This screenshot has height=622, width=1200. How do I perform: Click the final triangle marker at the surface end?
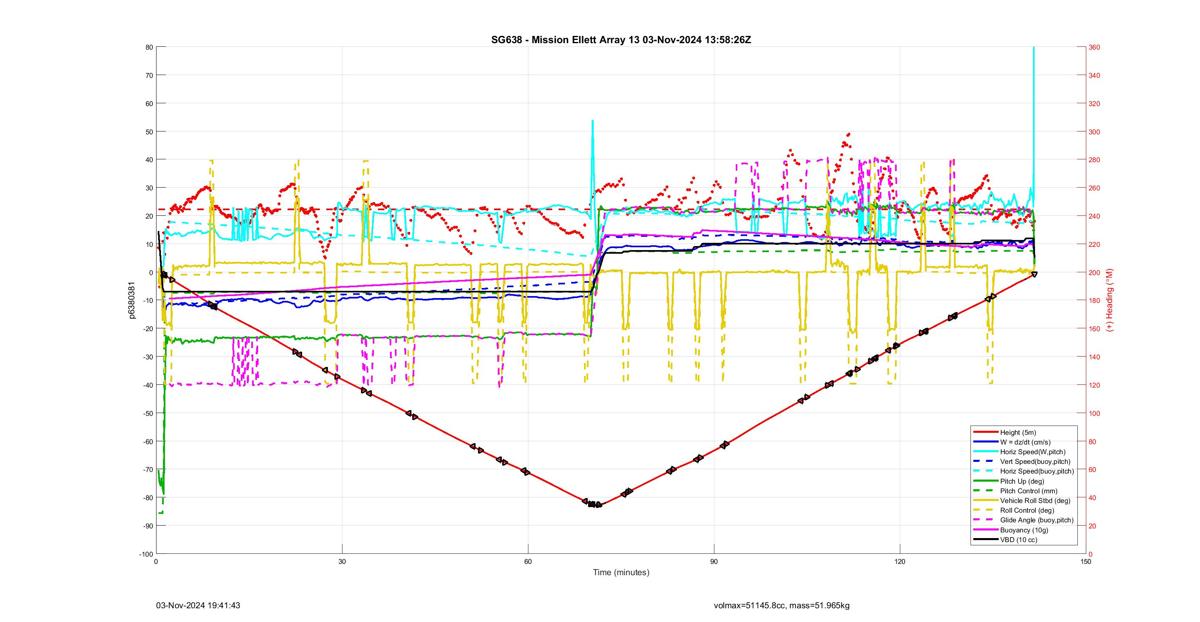pyautogui.click(x=1034, y=273)
